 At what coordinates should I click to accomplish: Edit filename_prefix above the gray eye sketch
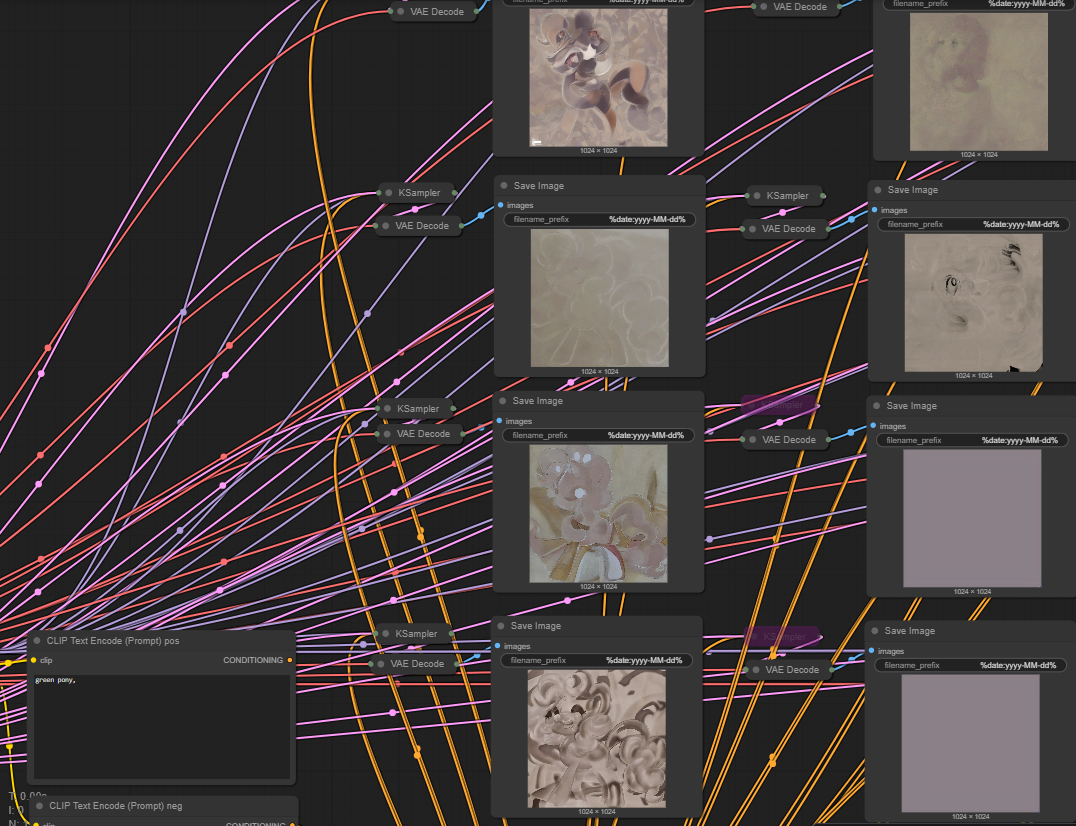[973, 224]
